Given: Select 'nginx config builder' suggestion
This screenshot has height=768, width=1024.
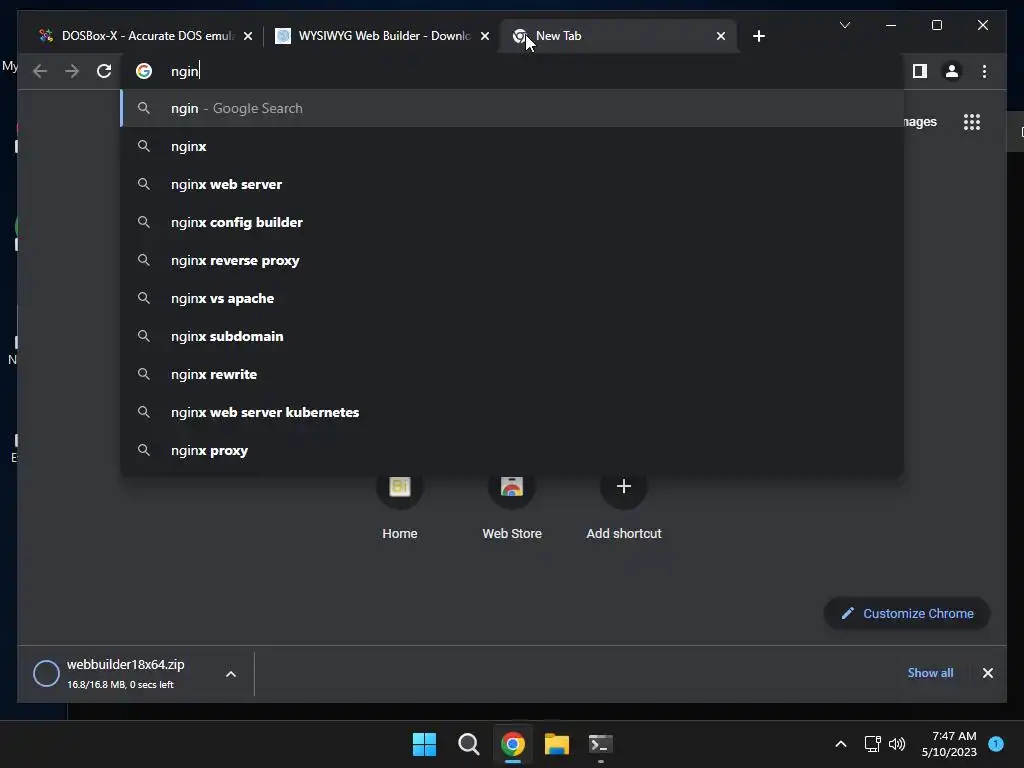Looking at the screenshot, I should pos(513,222).
